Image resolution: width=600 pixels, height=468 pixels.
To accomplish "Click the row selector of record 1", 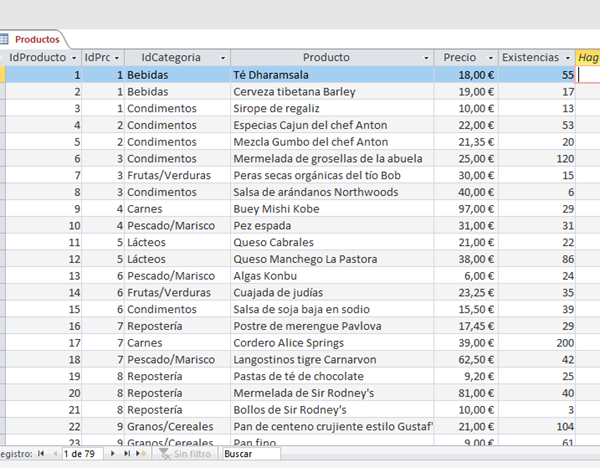I will click(x=2, y=75).
